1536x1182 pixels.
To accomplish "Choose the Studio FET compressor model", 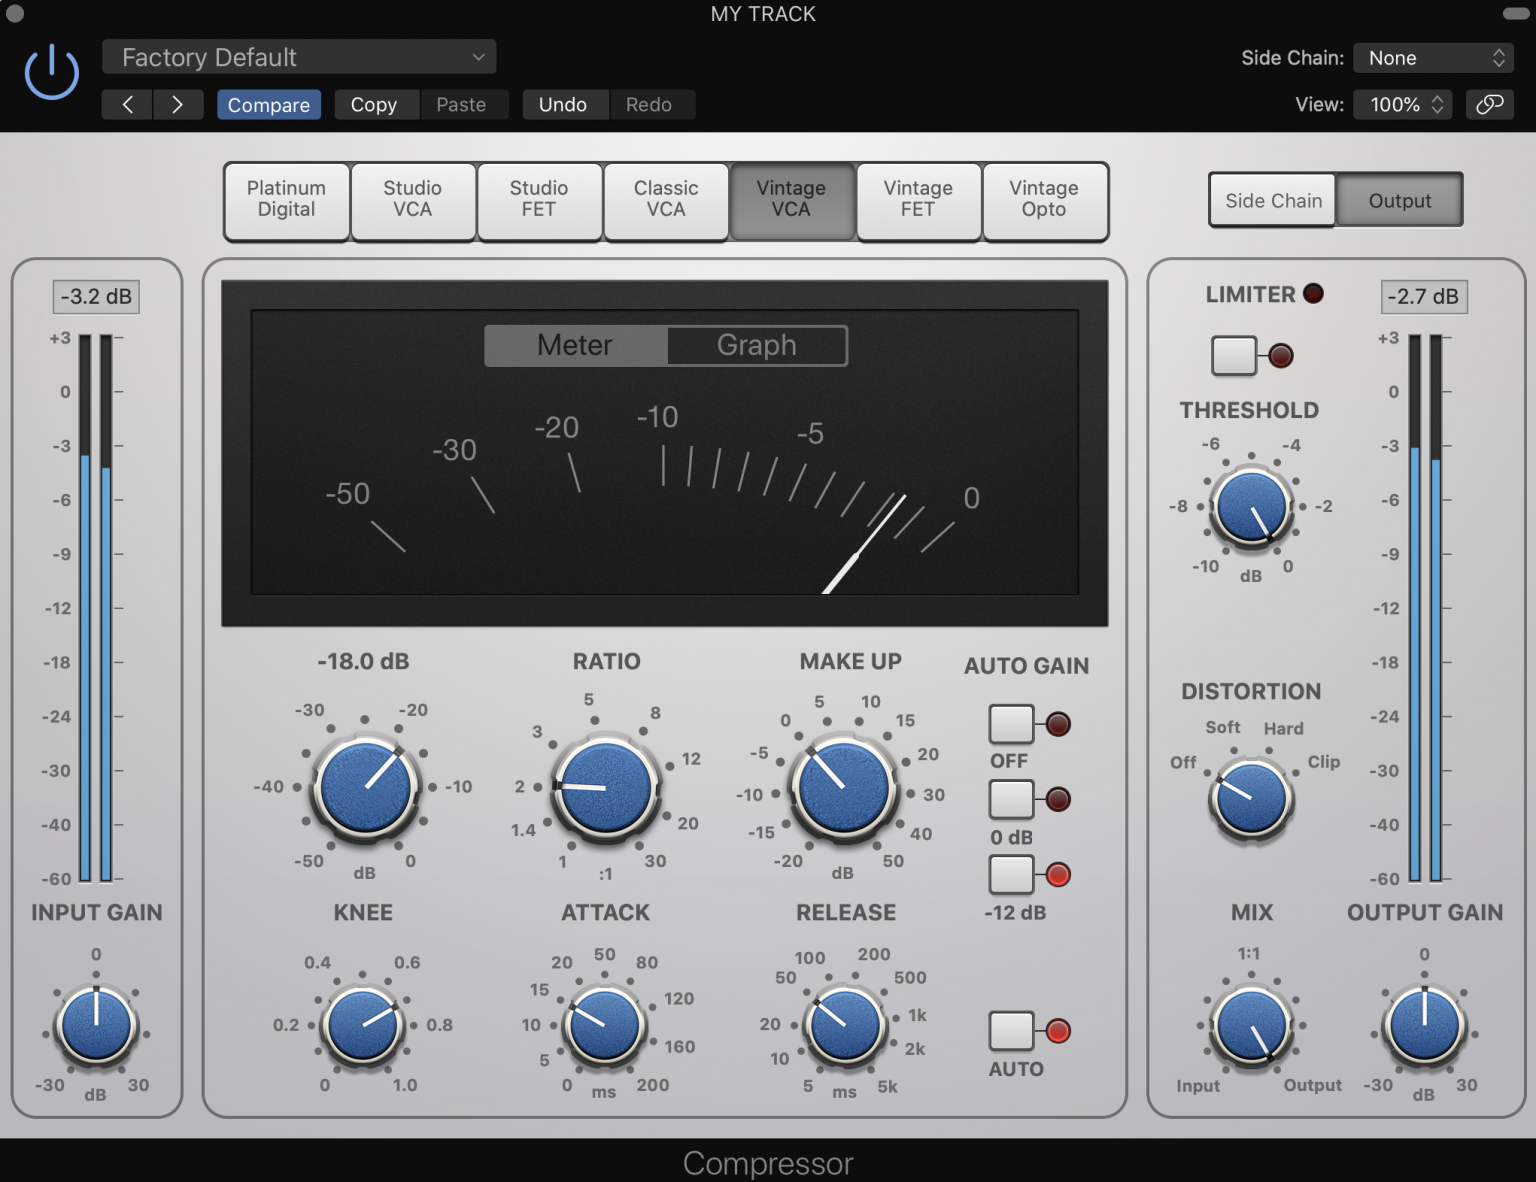I will click(x=539, y=201).
